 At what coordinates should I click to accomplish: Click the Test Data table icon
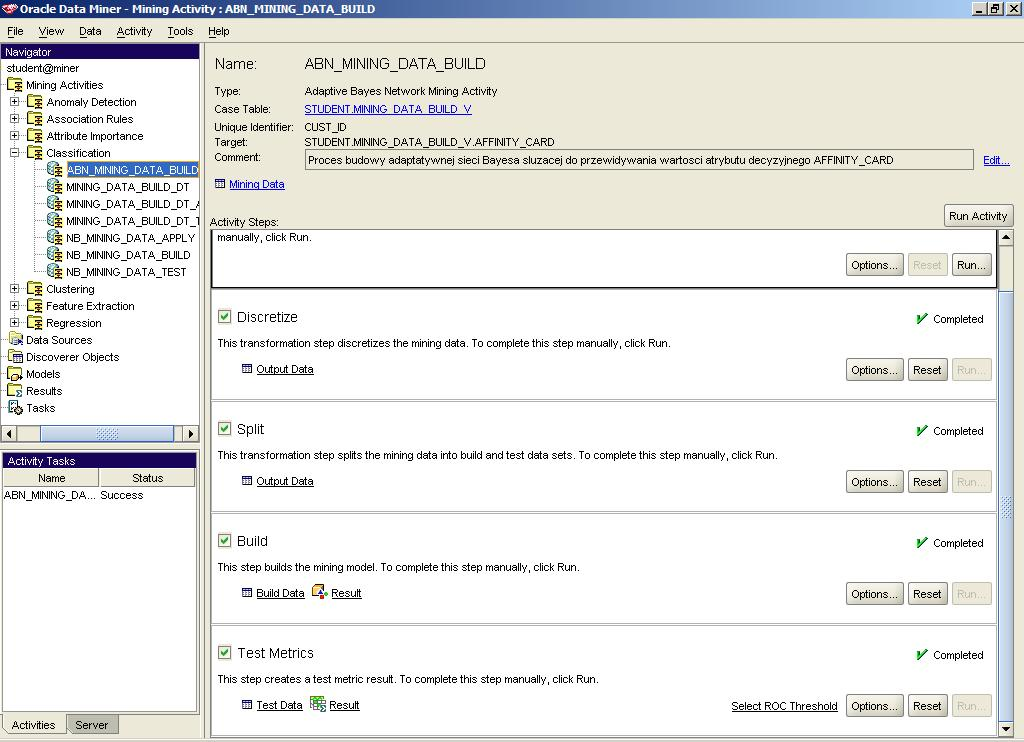click(247, 705)
